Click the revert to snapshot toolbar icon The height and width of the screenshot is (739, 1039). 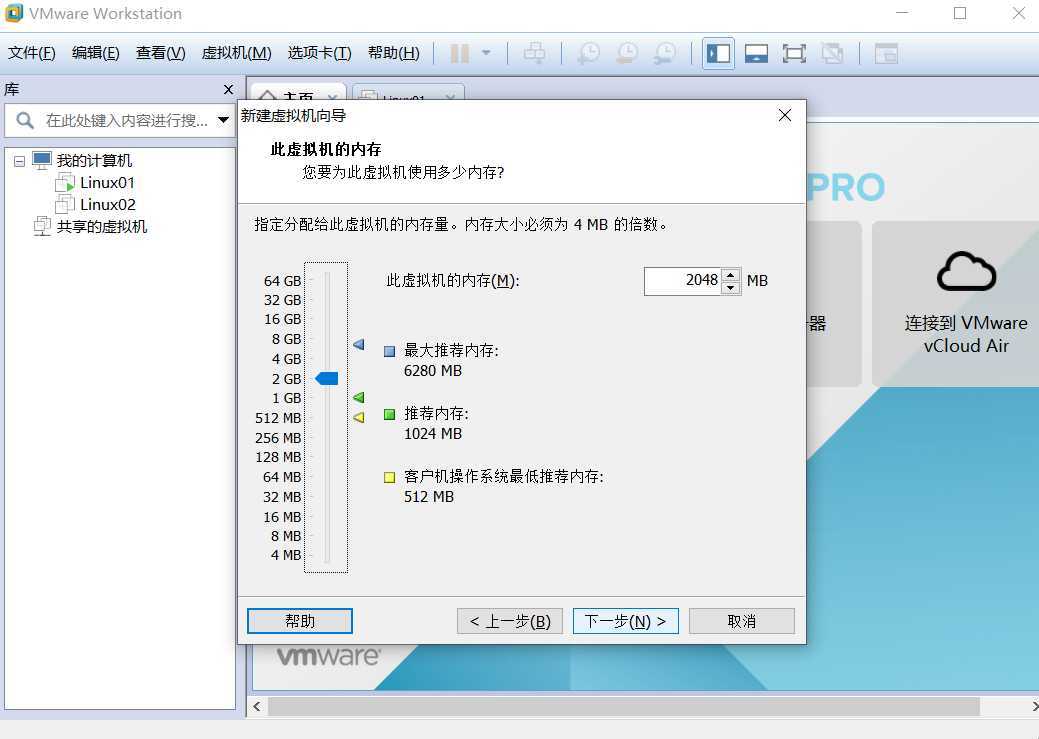pyautogui.click(x=627, y=53)
